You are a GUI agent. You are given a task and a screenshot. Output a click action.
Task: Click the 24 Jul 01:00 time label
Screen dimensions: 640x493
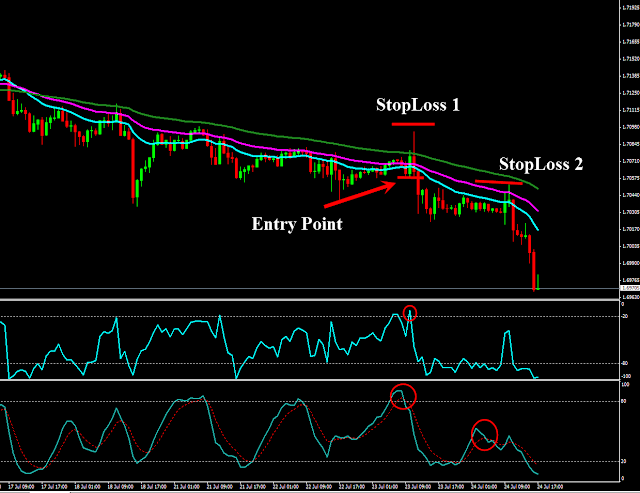(x=484, y=487)
